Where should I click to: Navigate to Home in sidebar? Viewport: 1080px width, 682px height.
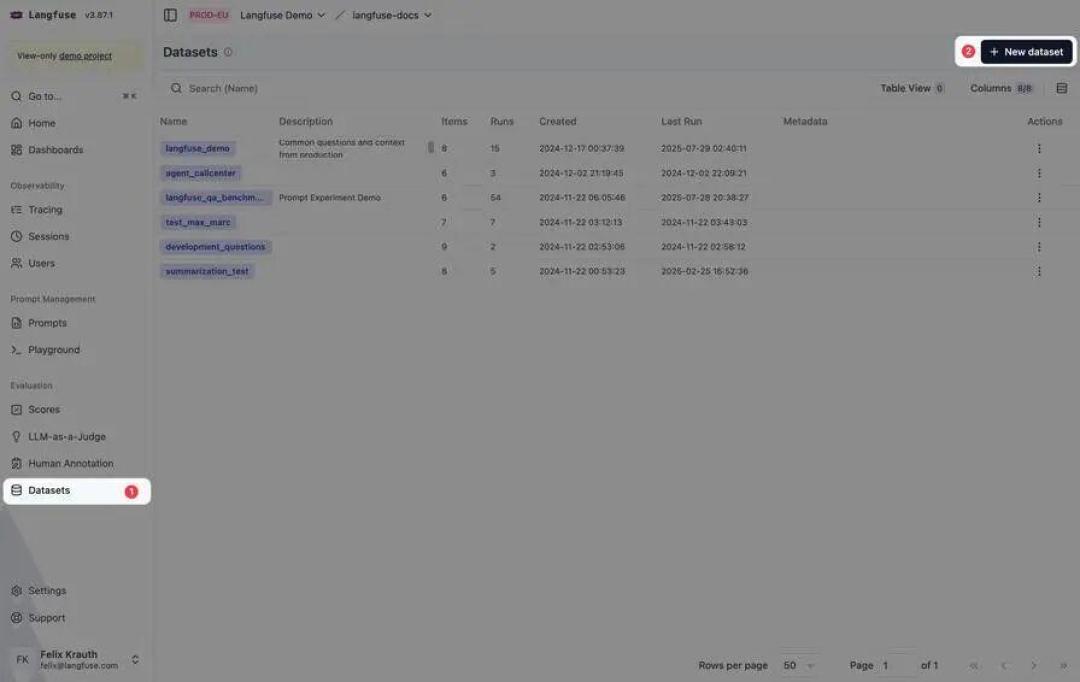coord(74,123)
